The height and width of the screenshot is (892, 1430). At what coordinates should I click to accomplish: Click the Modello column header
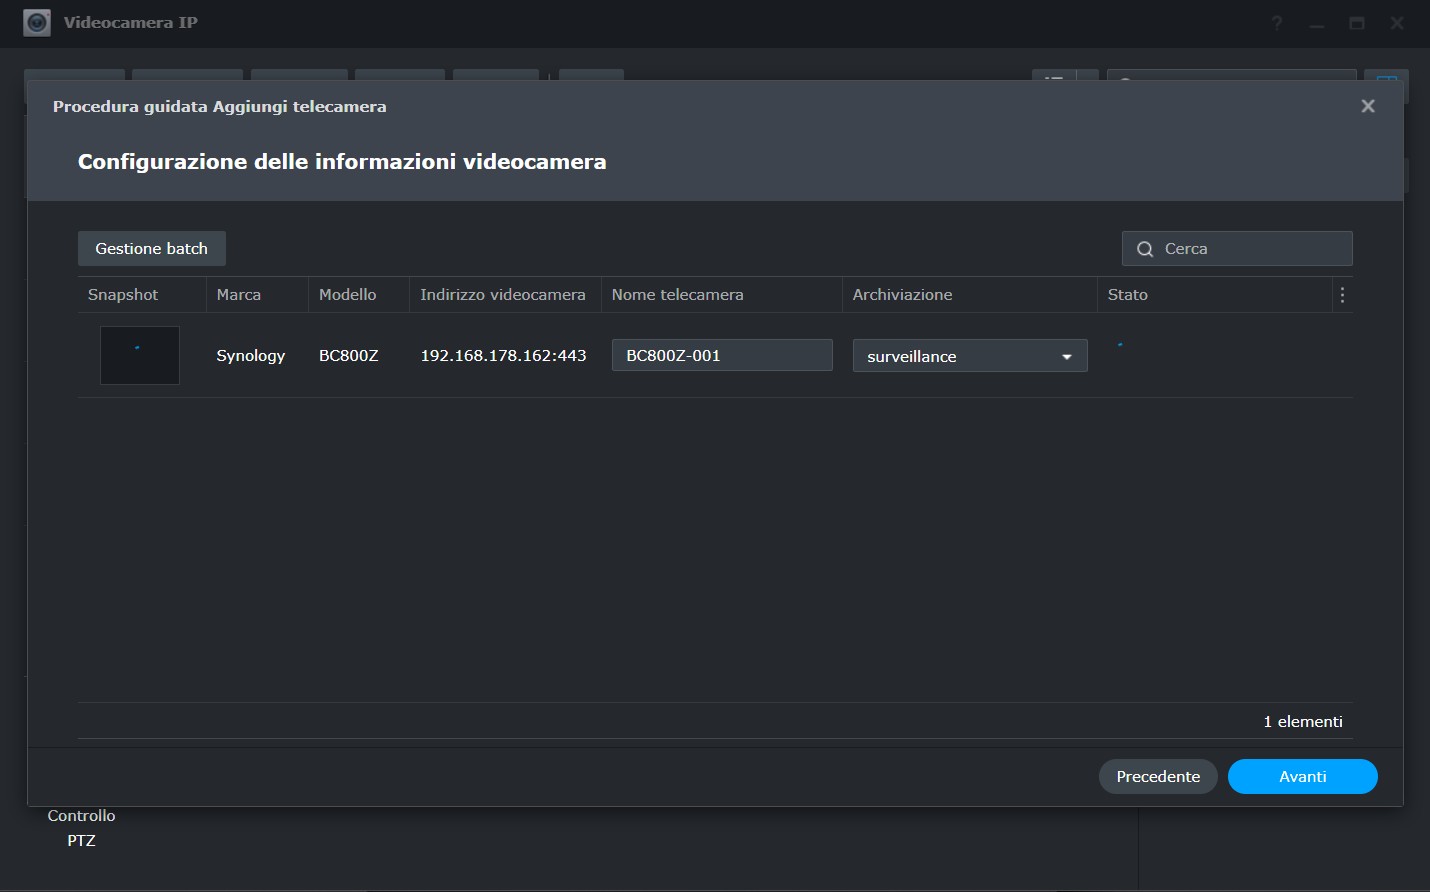348,295
